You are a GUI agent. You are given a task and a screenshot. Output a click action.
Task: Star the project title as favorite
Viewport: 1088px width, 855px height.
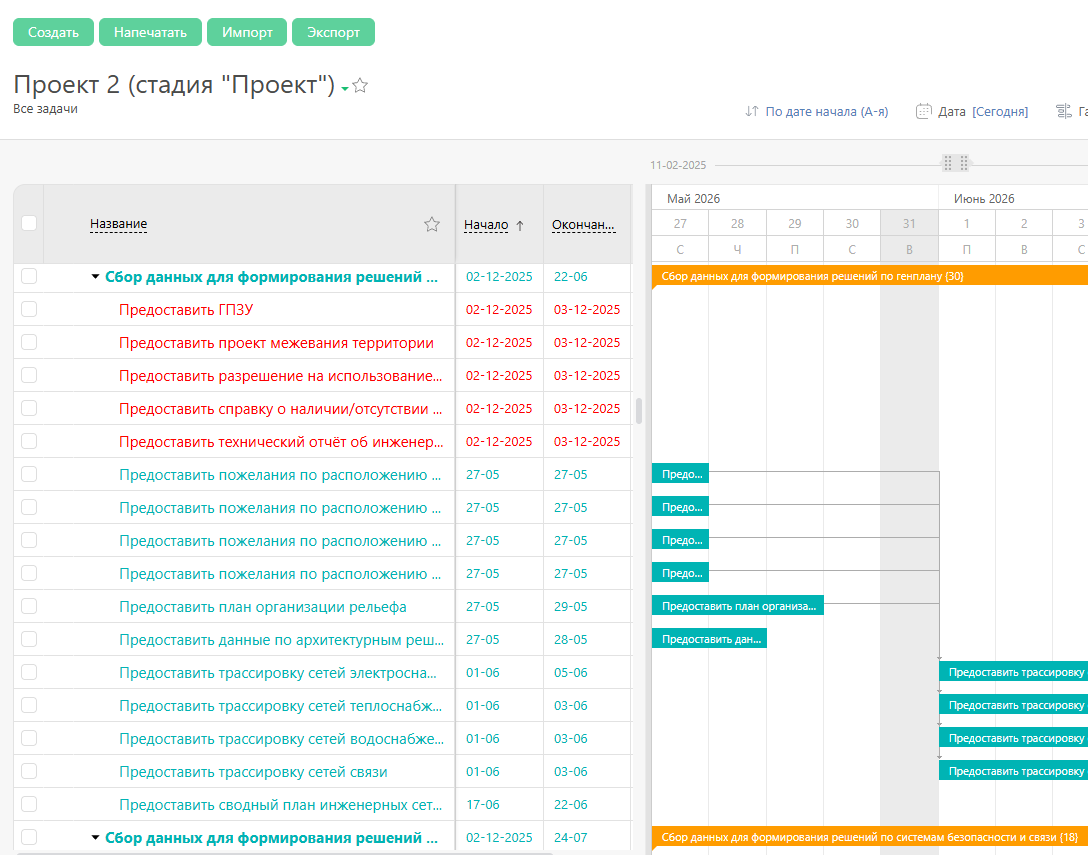[360, 86]
